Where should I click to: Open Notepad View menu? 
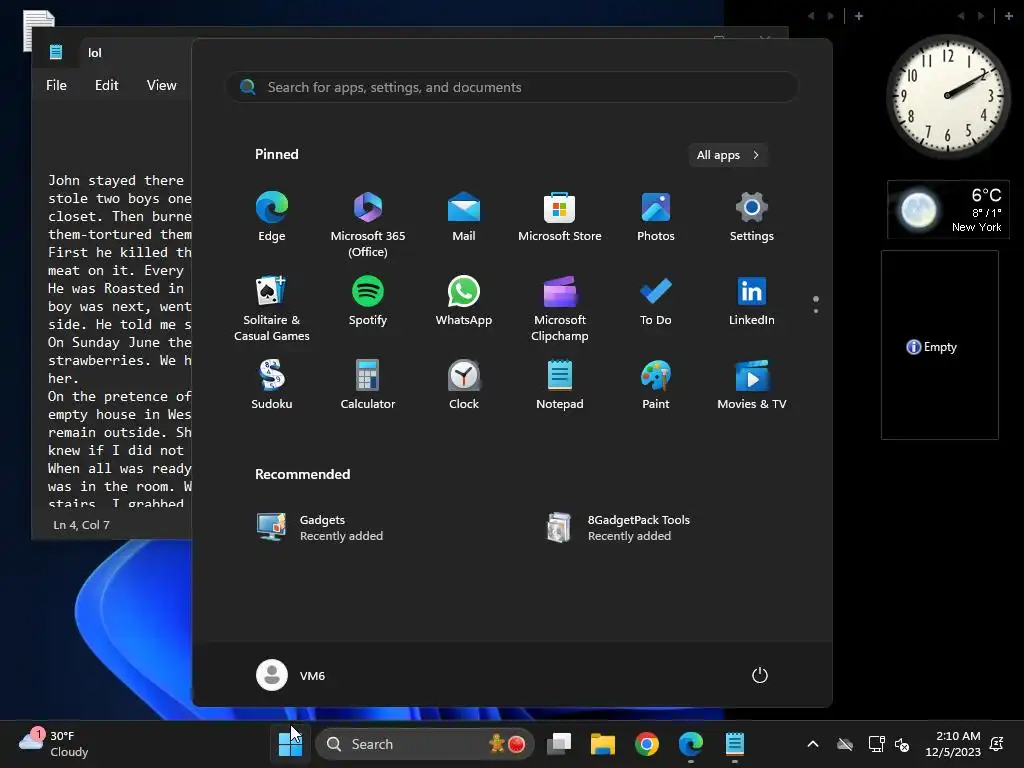161,85
